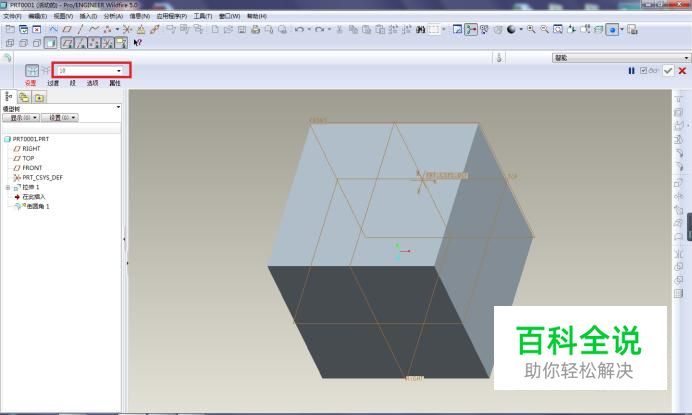Click the datum plane tool icon
The width and height of the screenshot is (692, 415).
click(67, 30)
